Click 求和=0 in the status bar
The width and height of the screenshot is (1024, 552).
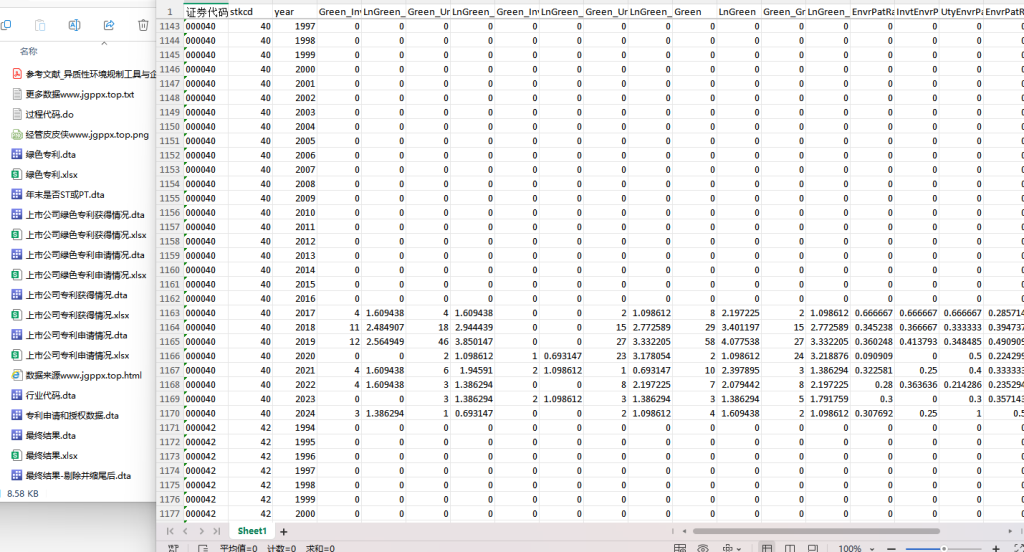click(x=320, y=549)
